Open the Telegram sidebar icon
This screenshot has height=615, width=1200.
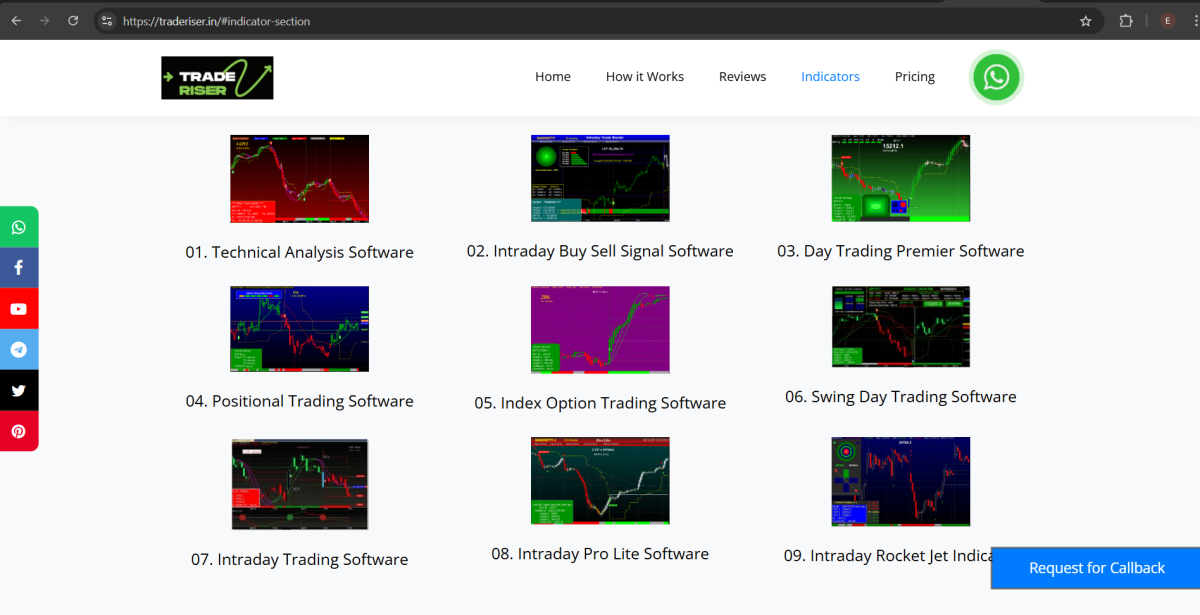pos(19,350)
